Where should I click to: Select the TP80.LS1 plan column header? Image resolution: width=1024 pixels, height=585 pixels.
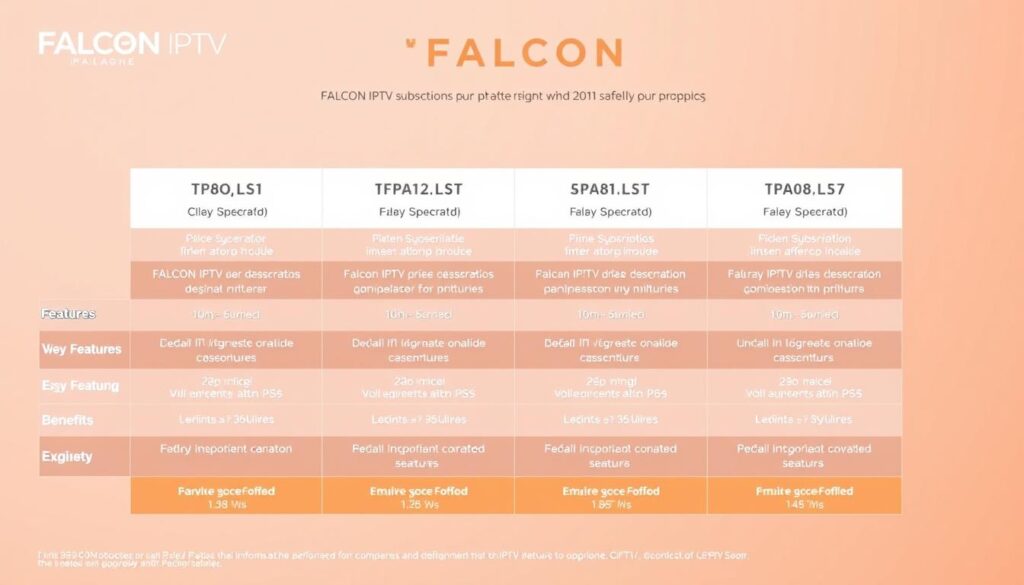pyautogui.click(x=226, y=189)
